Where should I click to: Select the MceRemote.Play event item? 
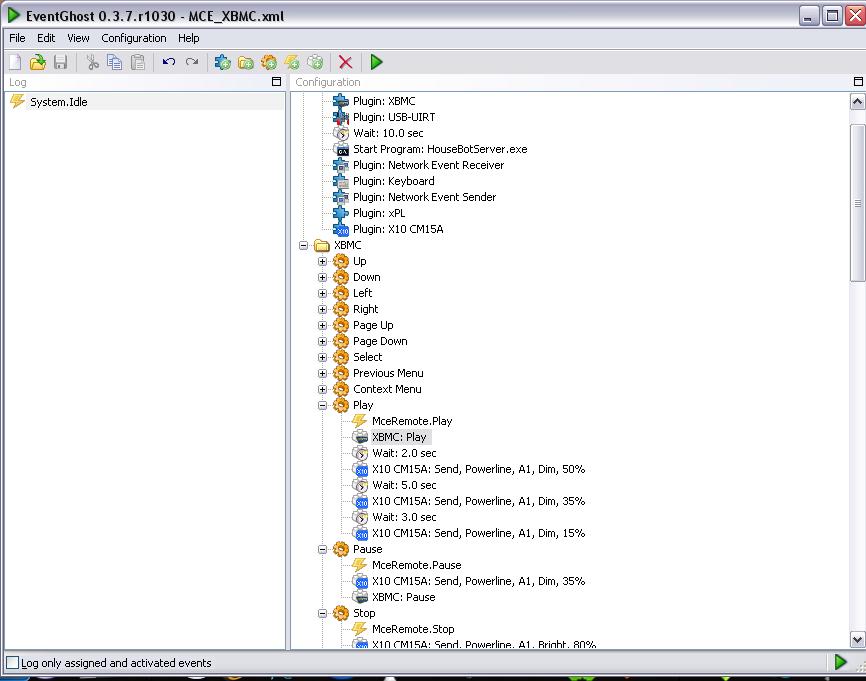click(412, 421)
